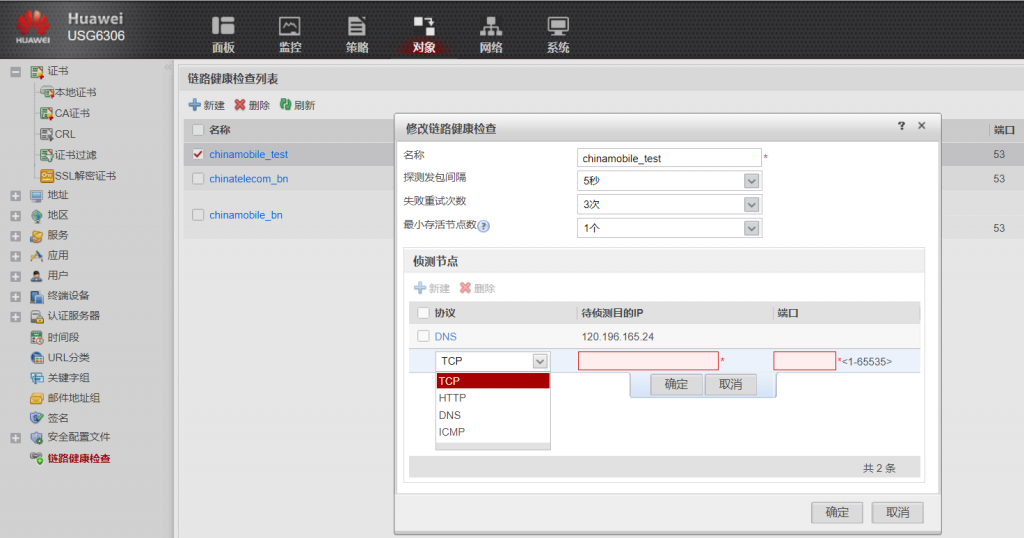Click the 刷新 refresh icon in list toolbar
Viewport: 1024px width, 538px height.
point(285,105)
